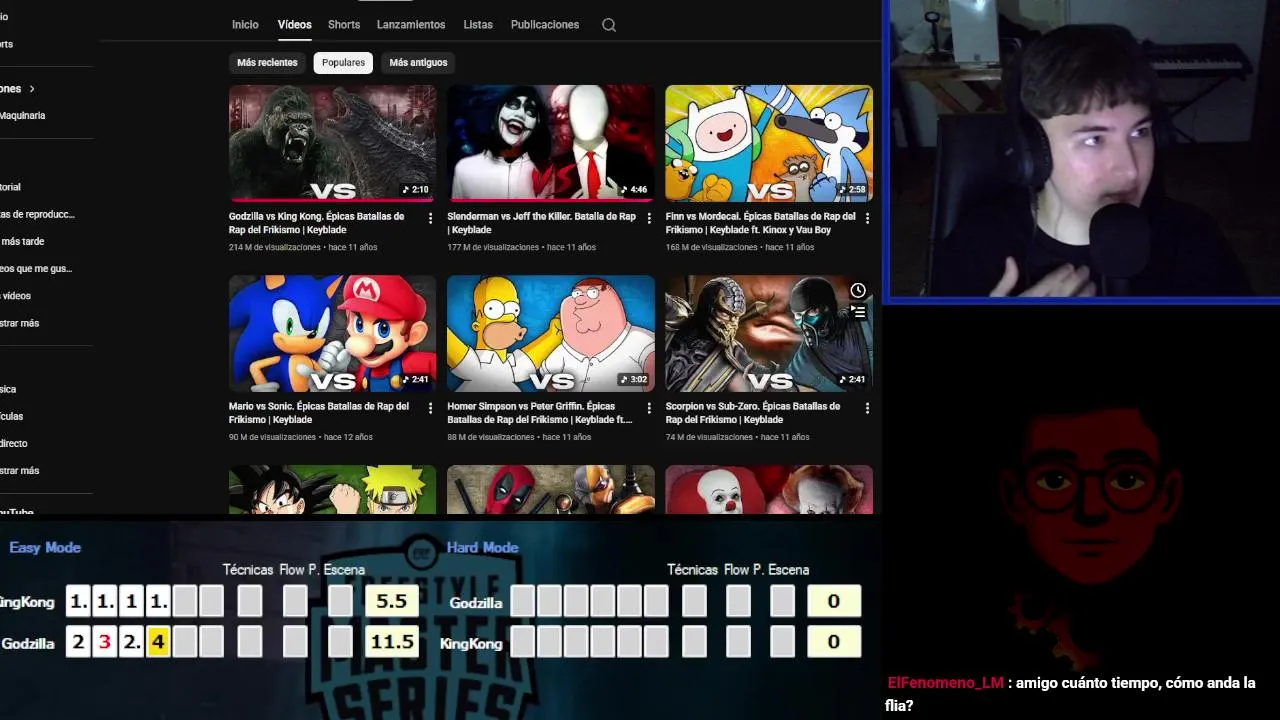Play the Finn vs Mordecai thumbnail

769,143
